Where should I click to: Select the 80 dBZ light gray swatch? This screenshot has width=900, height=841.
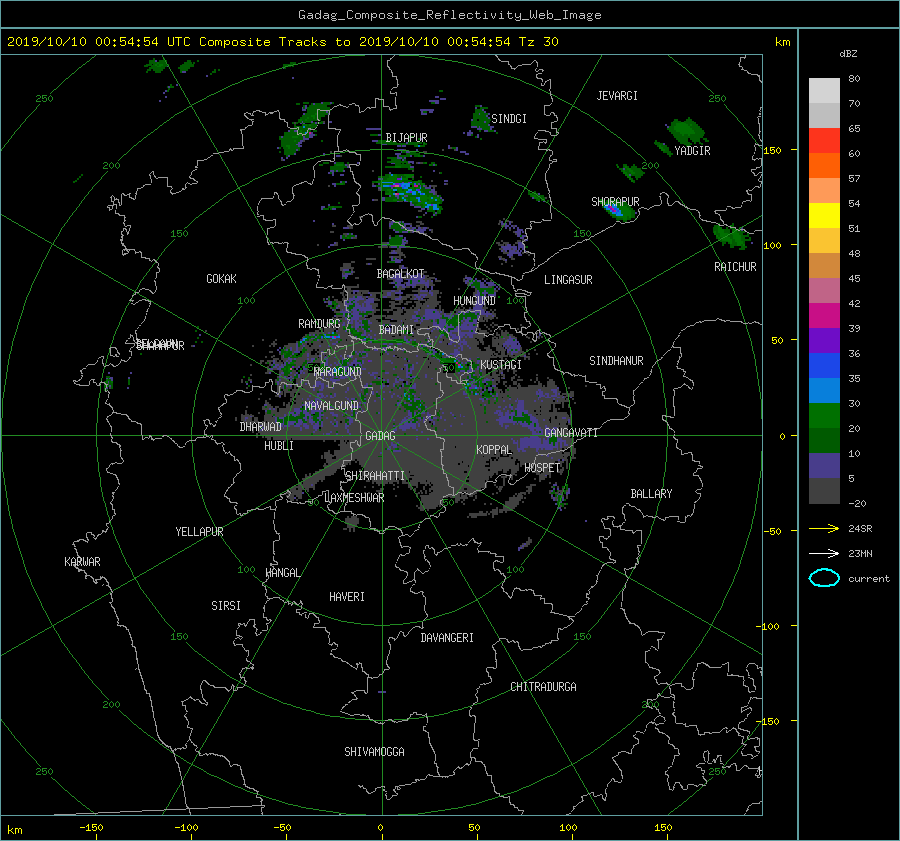[824, 90]
